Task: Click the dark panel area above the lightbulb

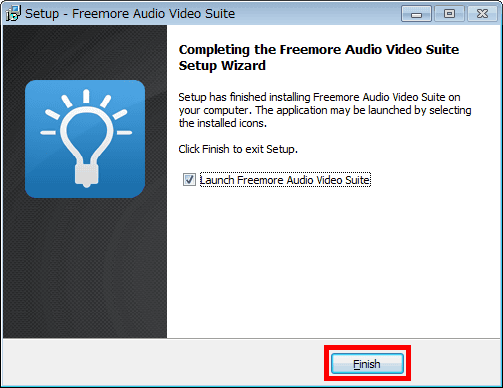Action: (85, 52)
